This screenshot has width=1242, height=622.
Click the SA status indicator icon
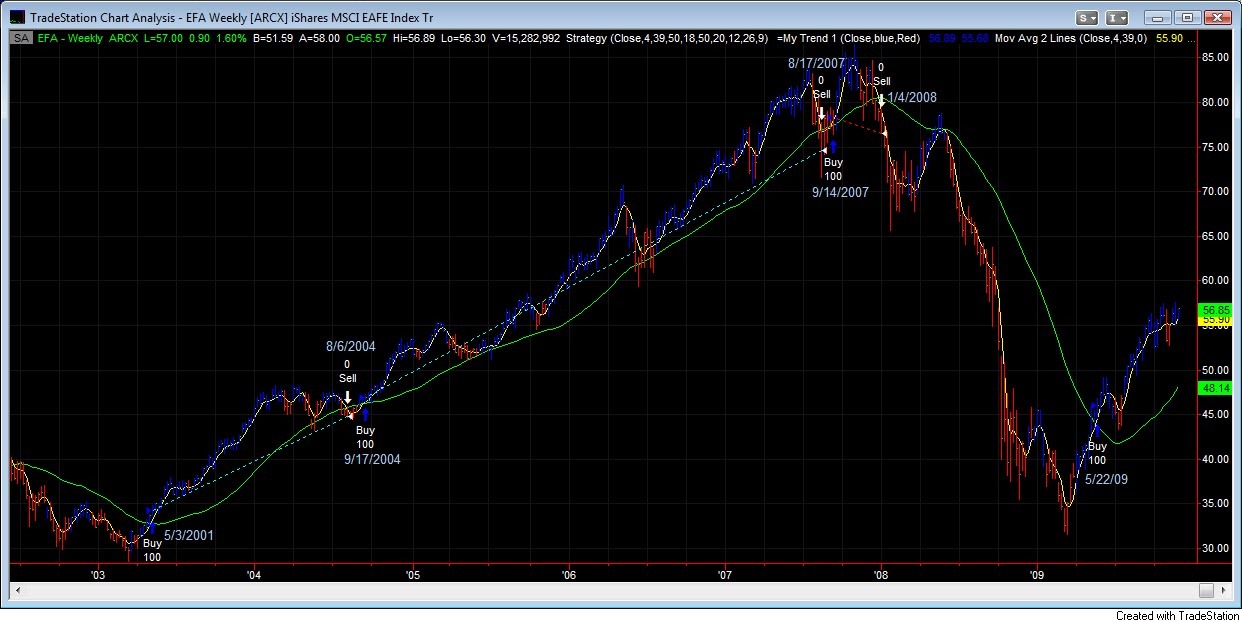pos(19,37)
